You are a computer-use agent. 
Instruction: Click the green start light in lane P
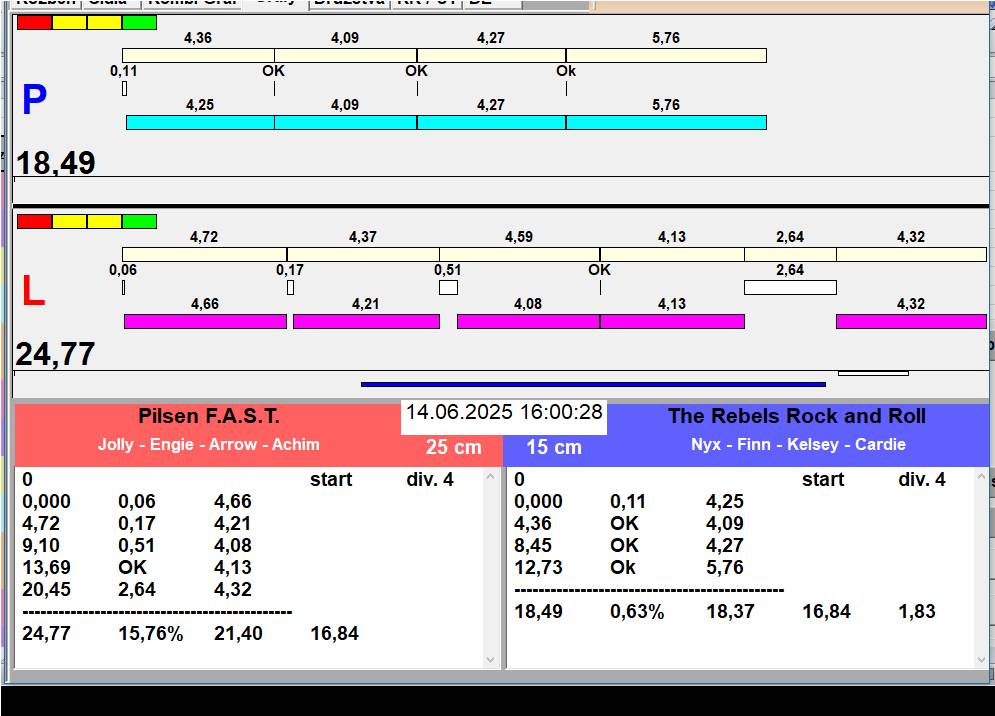(x=139, y=22)
